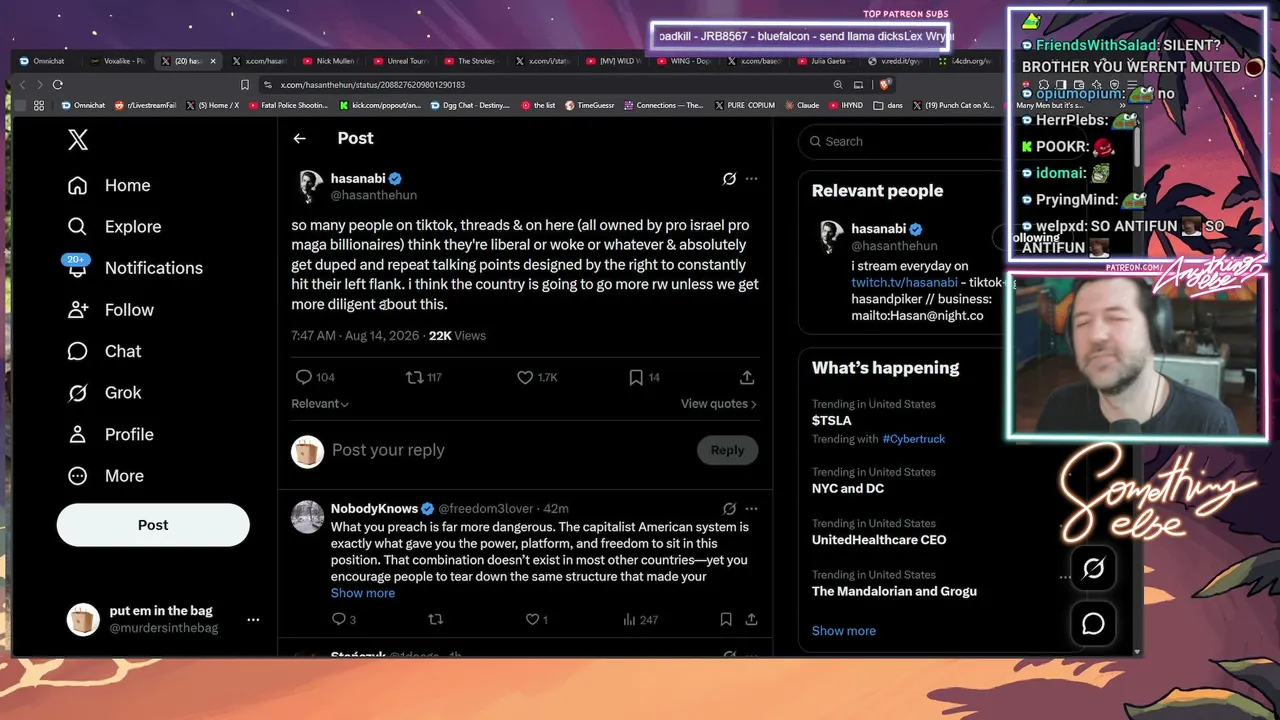Click the X logo in the sidebar
1280x720 pixels.
[78, 140]
